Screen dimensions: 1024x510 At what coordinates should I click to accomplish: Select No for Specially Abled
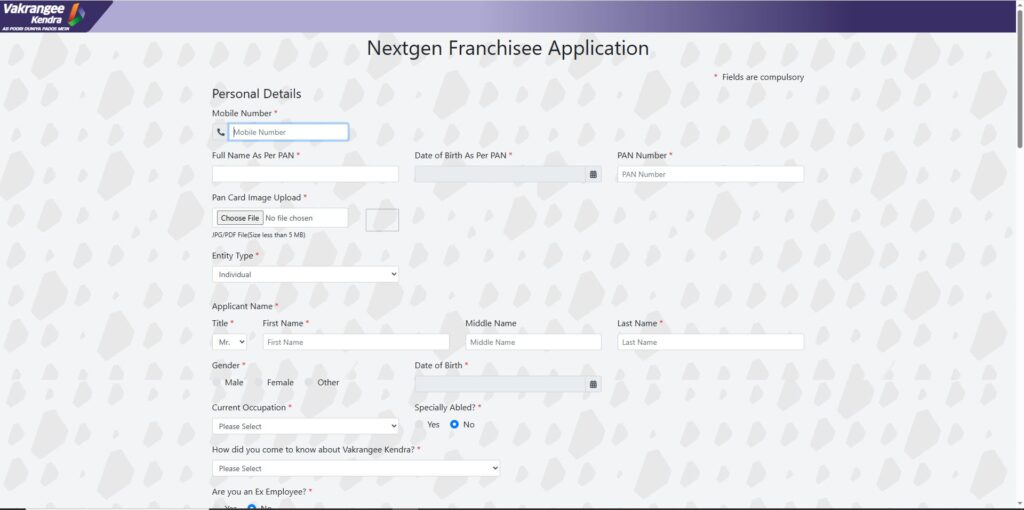click(x=455, y=424)
